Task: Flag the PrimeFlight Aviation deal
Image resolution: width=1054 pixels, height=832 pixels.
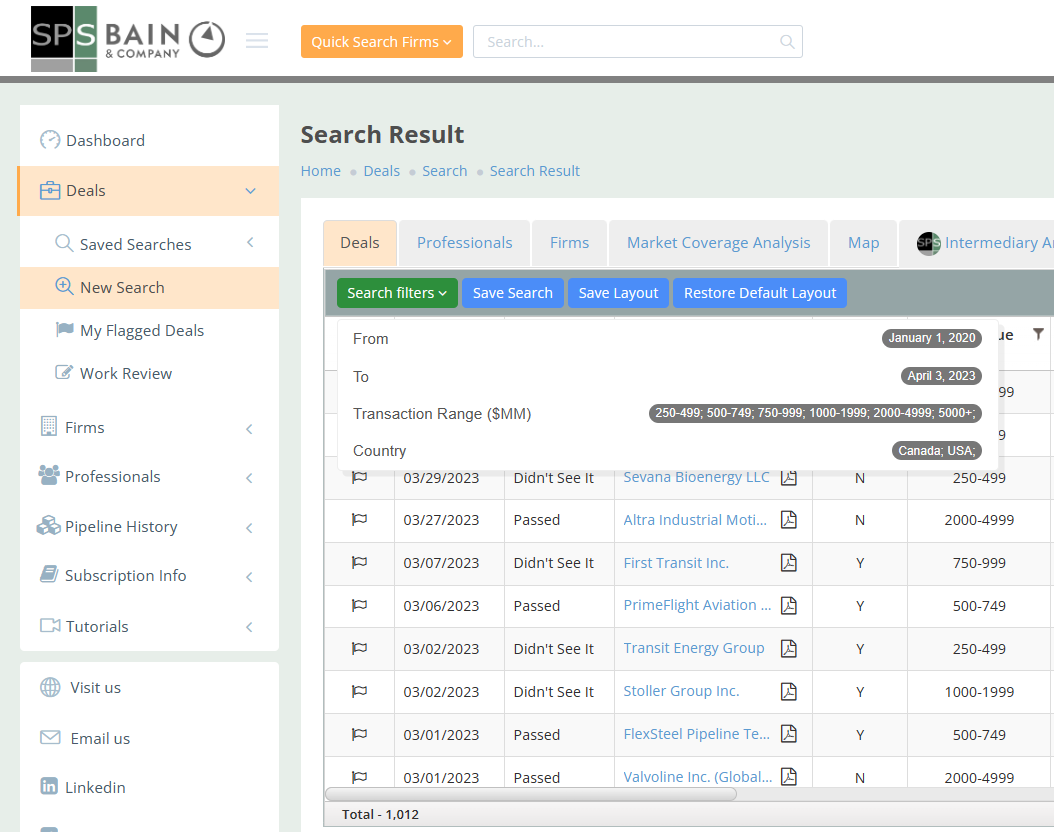Action: 360,606
